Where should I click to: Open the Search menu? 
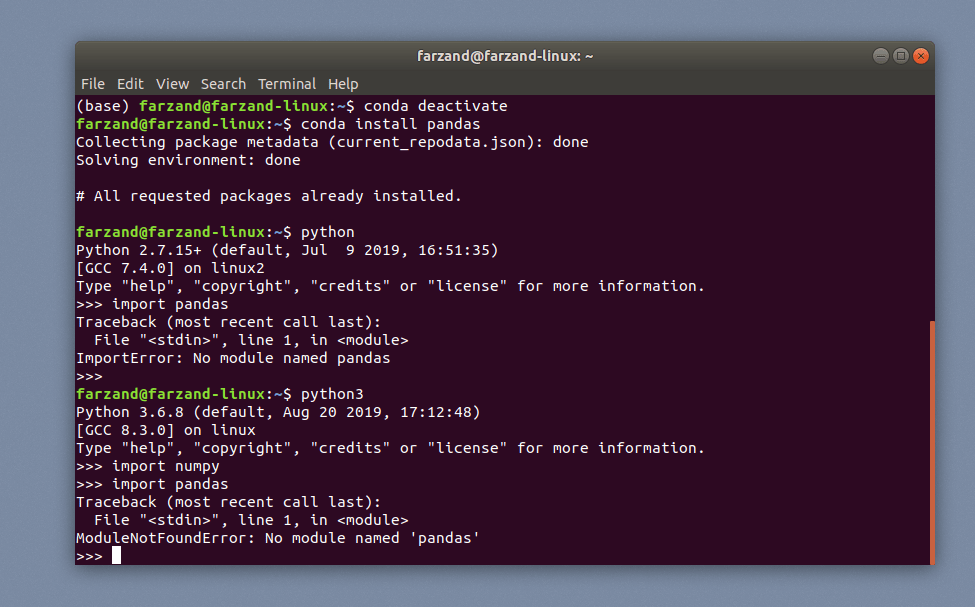pyautogui.click(x=222, y=84)
